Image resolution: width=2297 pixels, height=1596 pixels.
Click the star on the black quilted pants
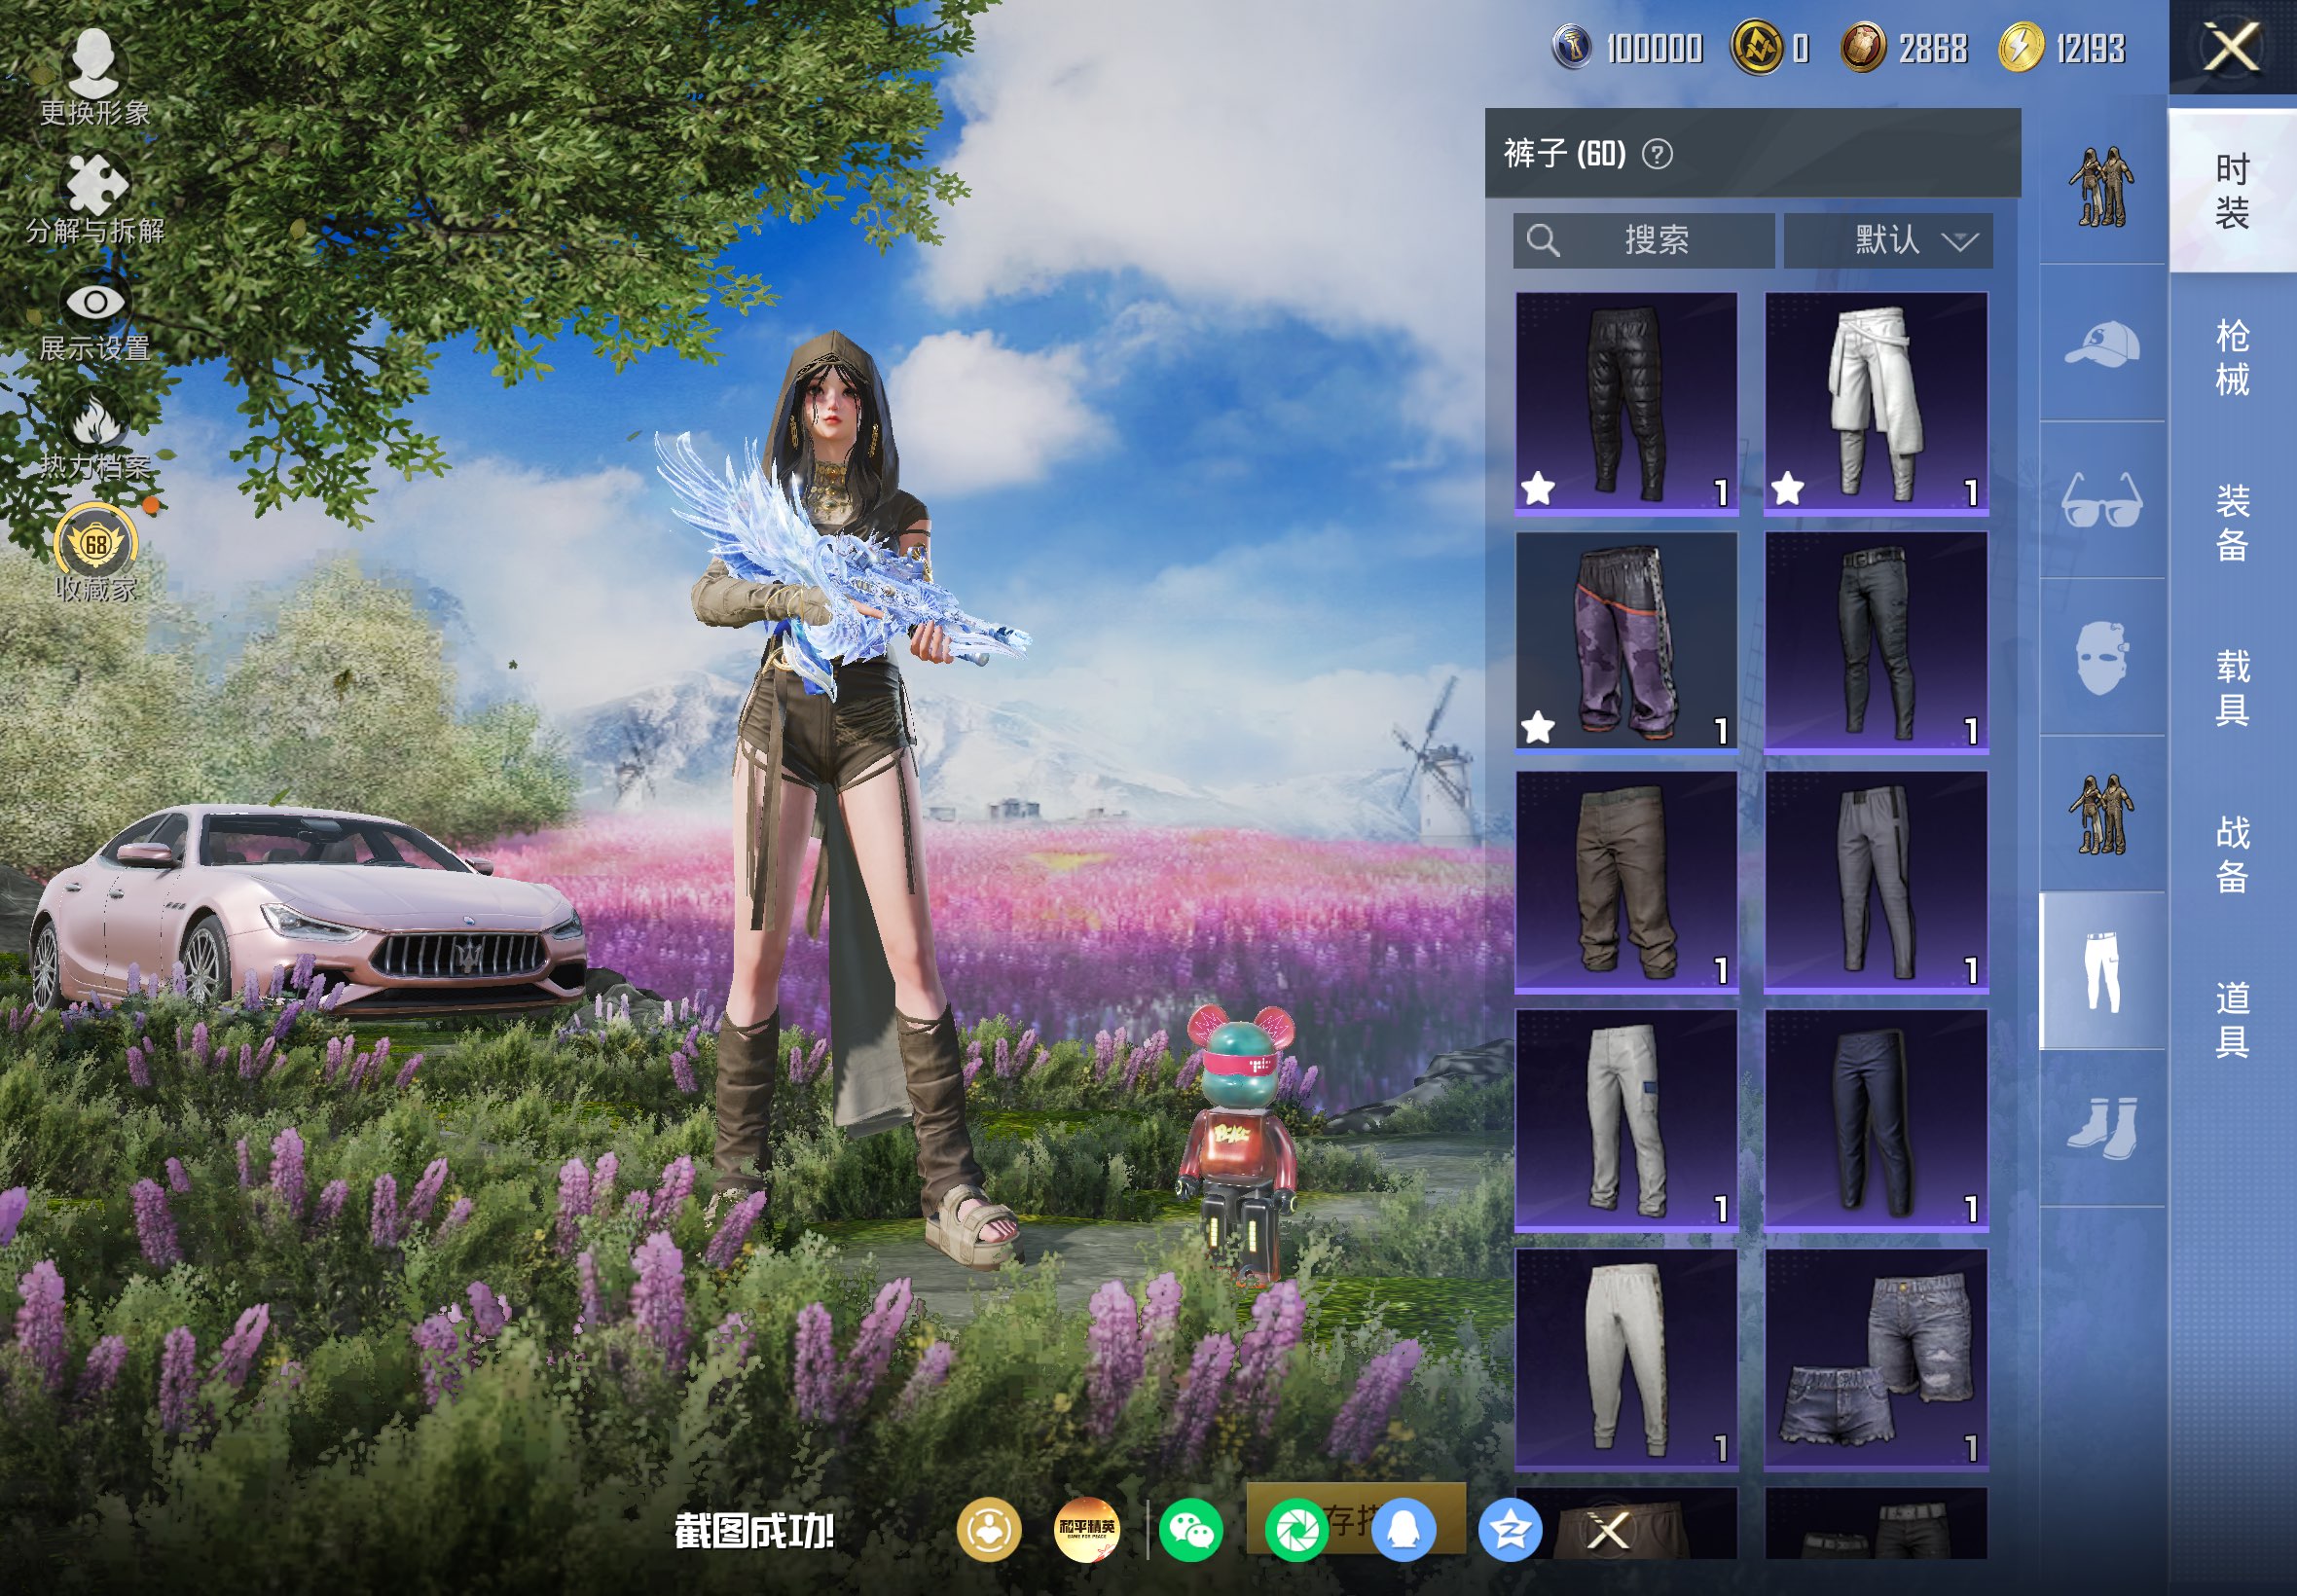[x=1538, y=489]
